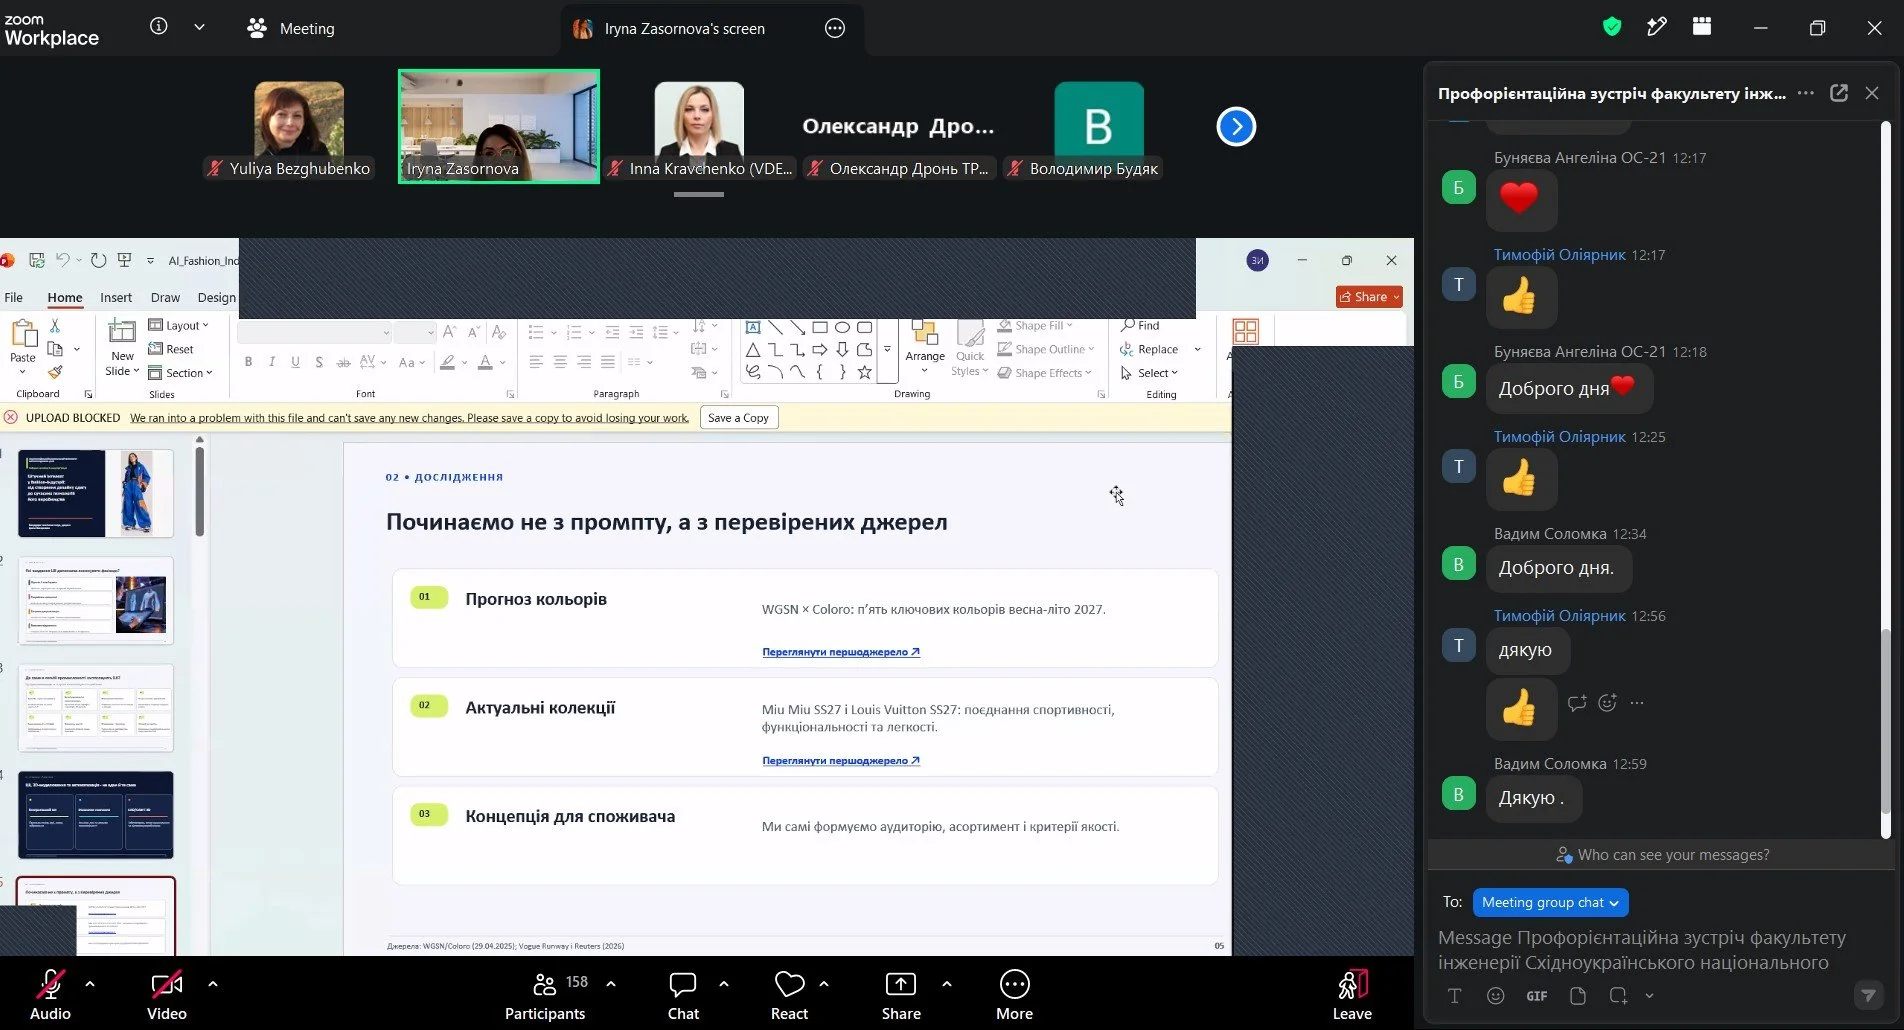Image resolution: width=1904 pixels, height=1030 pixels.
Task: Open the New Slide dropdown
Action: click(123, 364)
